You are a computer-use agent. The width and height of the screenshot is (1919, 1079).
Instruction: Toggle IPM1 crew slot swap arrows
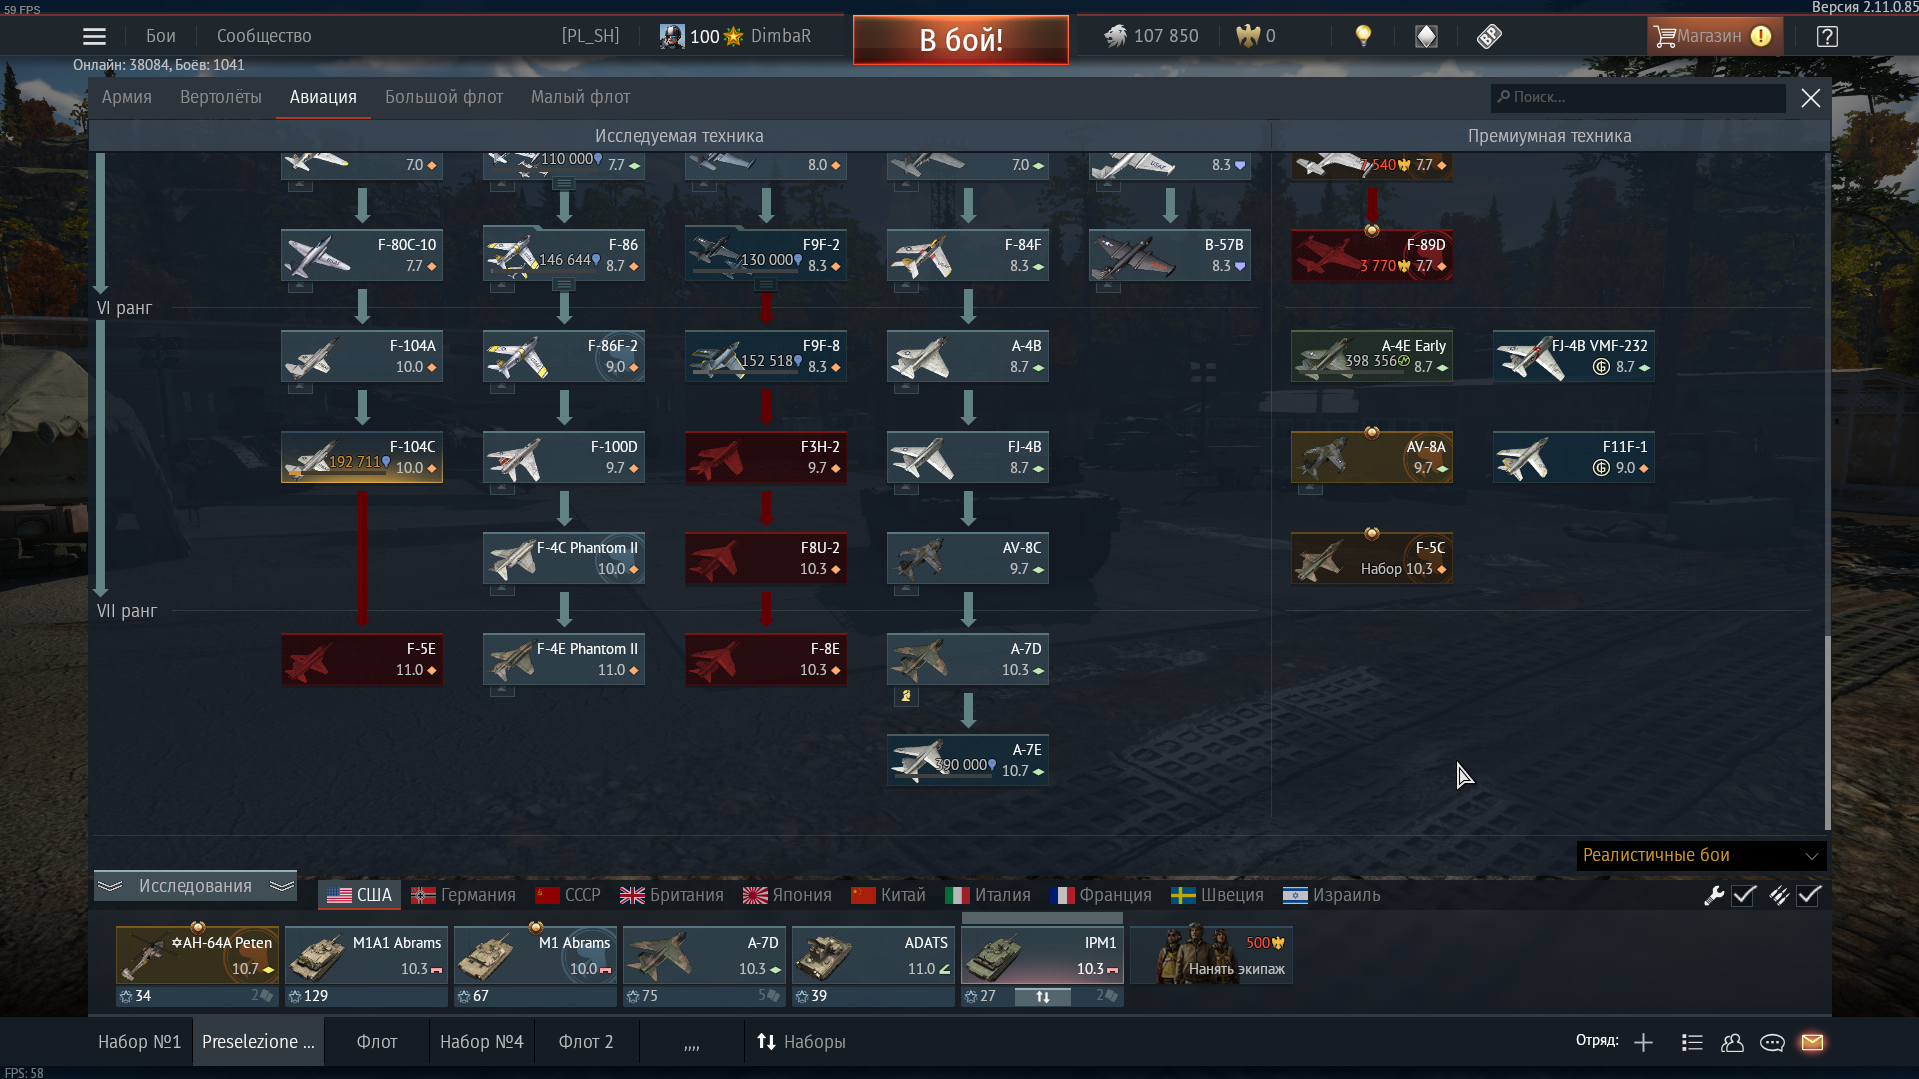coord(1042,997)
